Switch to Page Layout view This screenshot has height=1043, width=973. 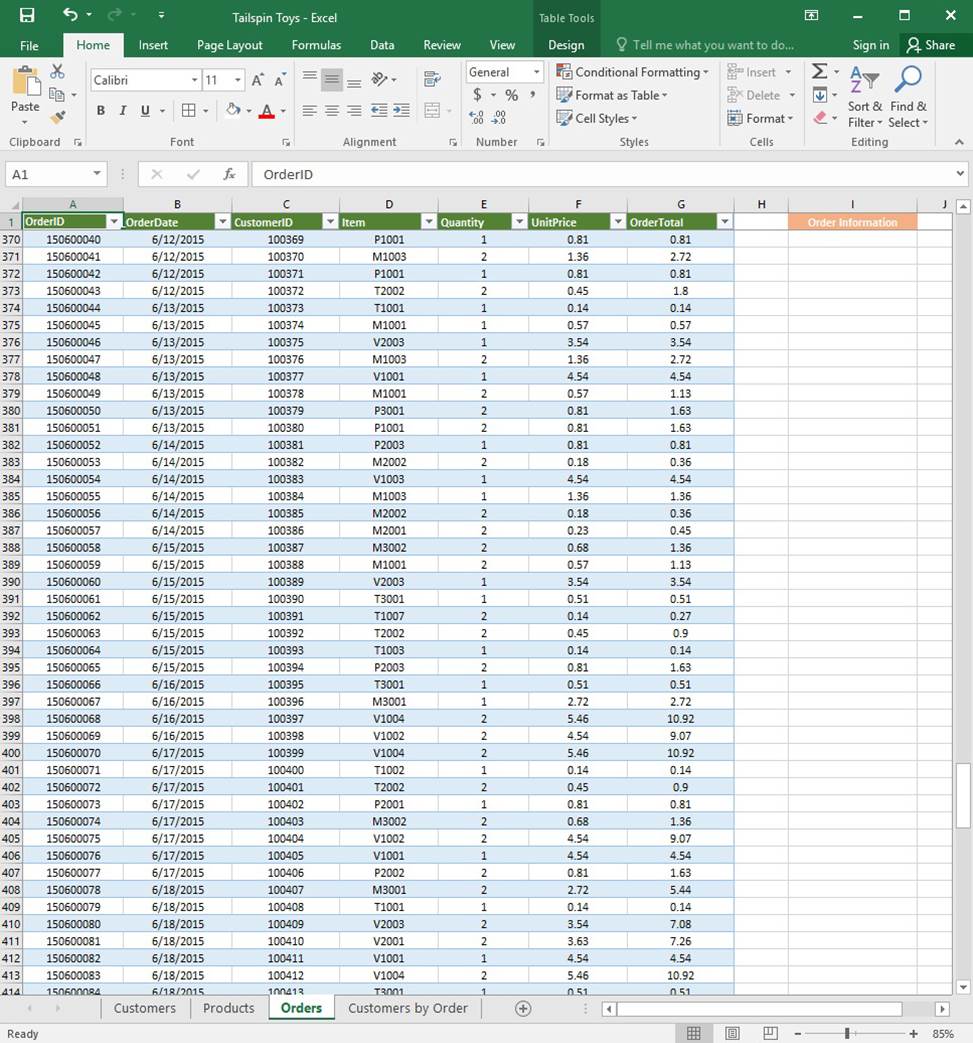pos(732,1033)
